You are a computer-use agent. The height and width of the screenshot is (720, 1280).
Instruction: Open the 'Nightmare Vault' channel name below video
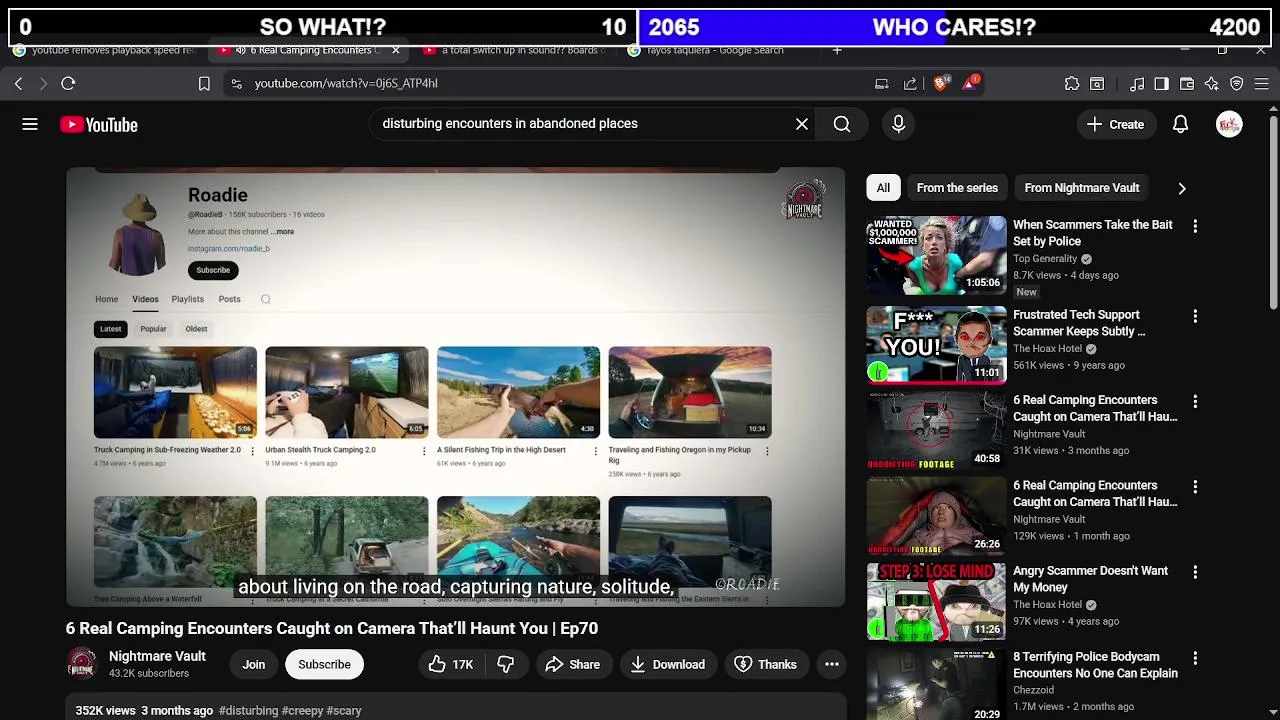[157, 657]
